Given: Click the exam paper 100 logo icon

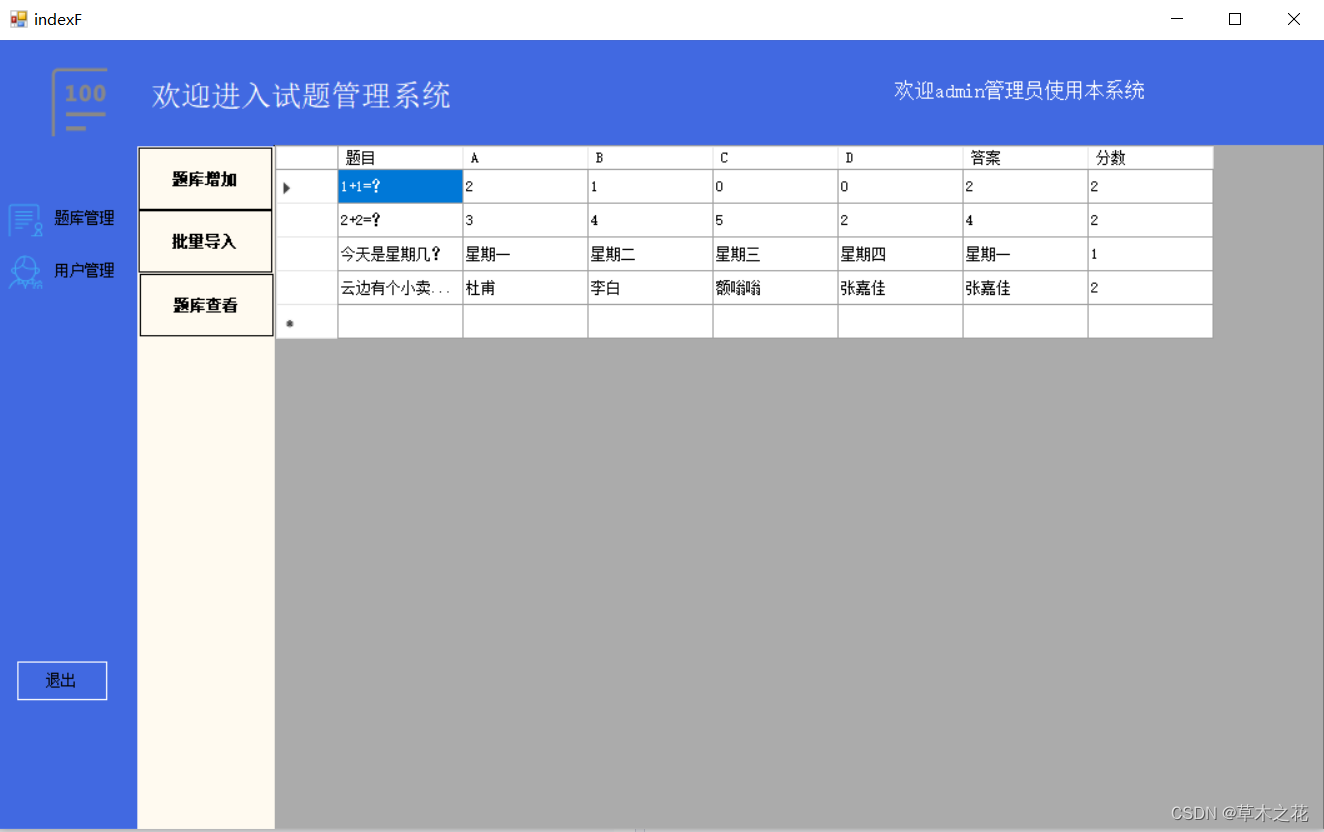Looking at the screenshot, I should (x=80, y=101).
